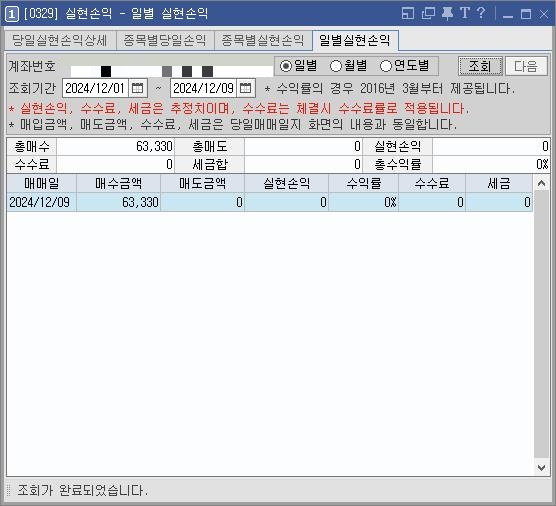Click the 총매수 summary value 63,330

[x=115, y=146]
